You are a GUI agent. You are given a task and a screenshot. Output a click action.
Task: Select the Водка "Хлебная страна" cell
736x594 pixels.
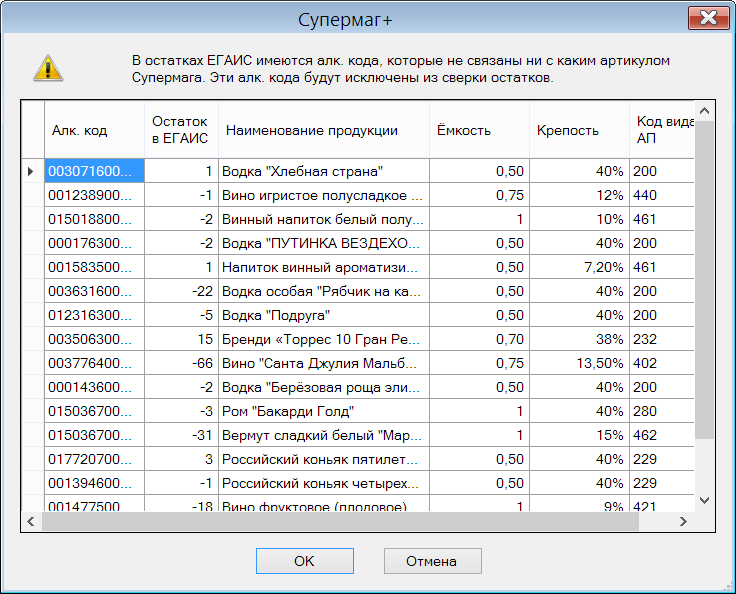[x=324, y=171]
